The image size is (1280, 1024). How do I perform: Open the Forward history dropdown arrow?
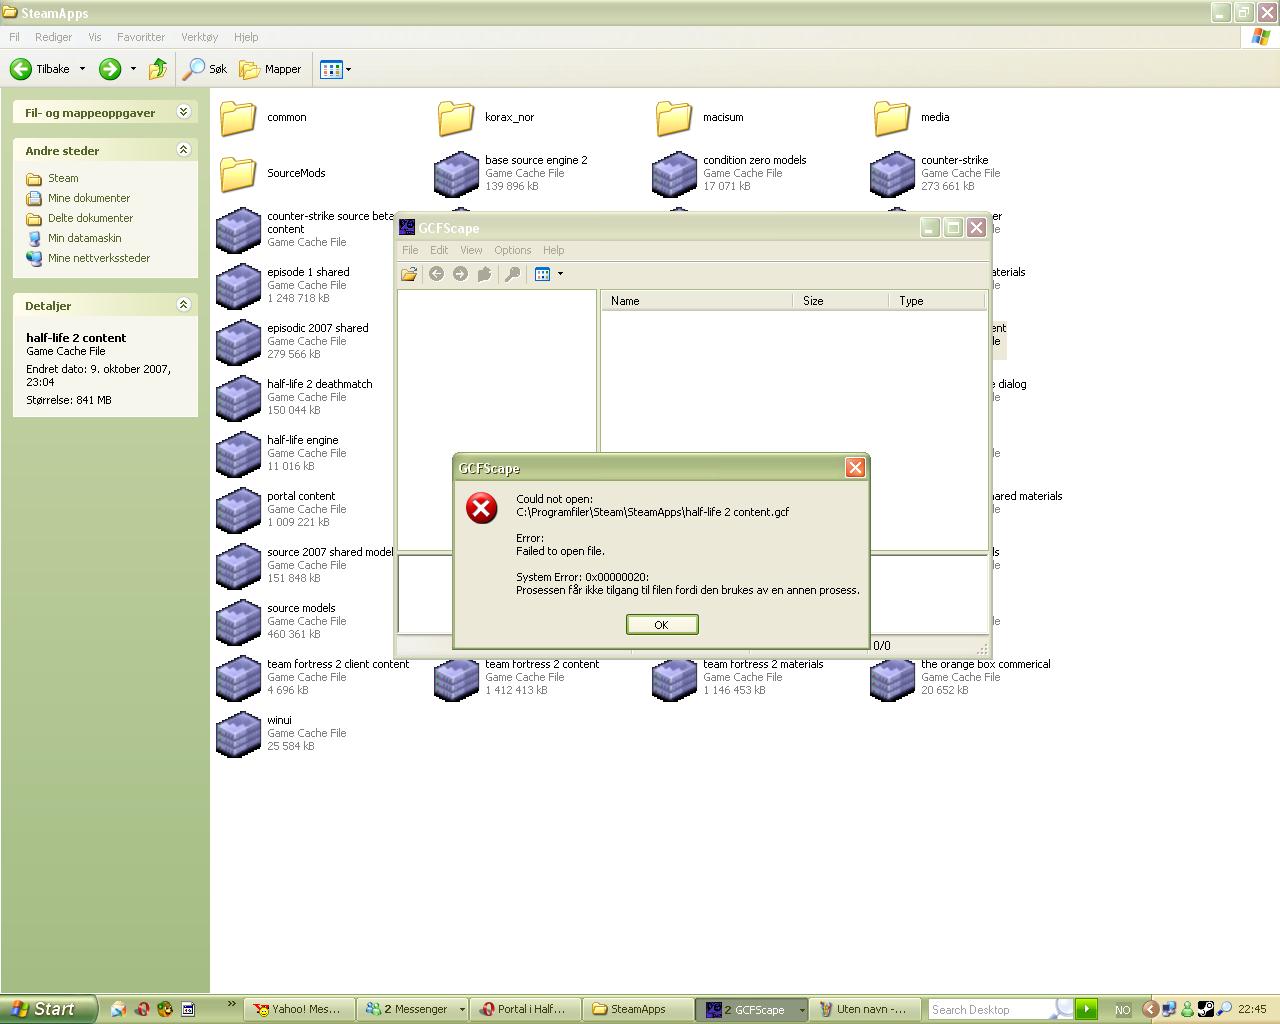[x=133, y=69]
